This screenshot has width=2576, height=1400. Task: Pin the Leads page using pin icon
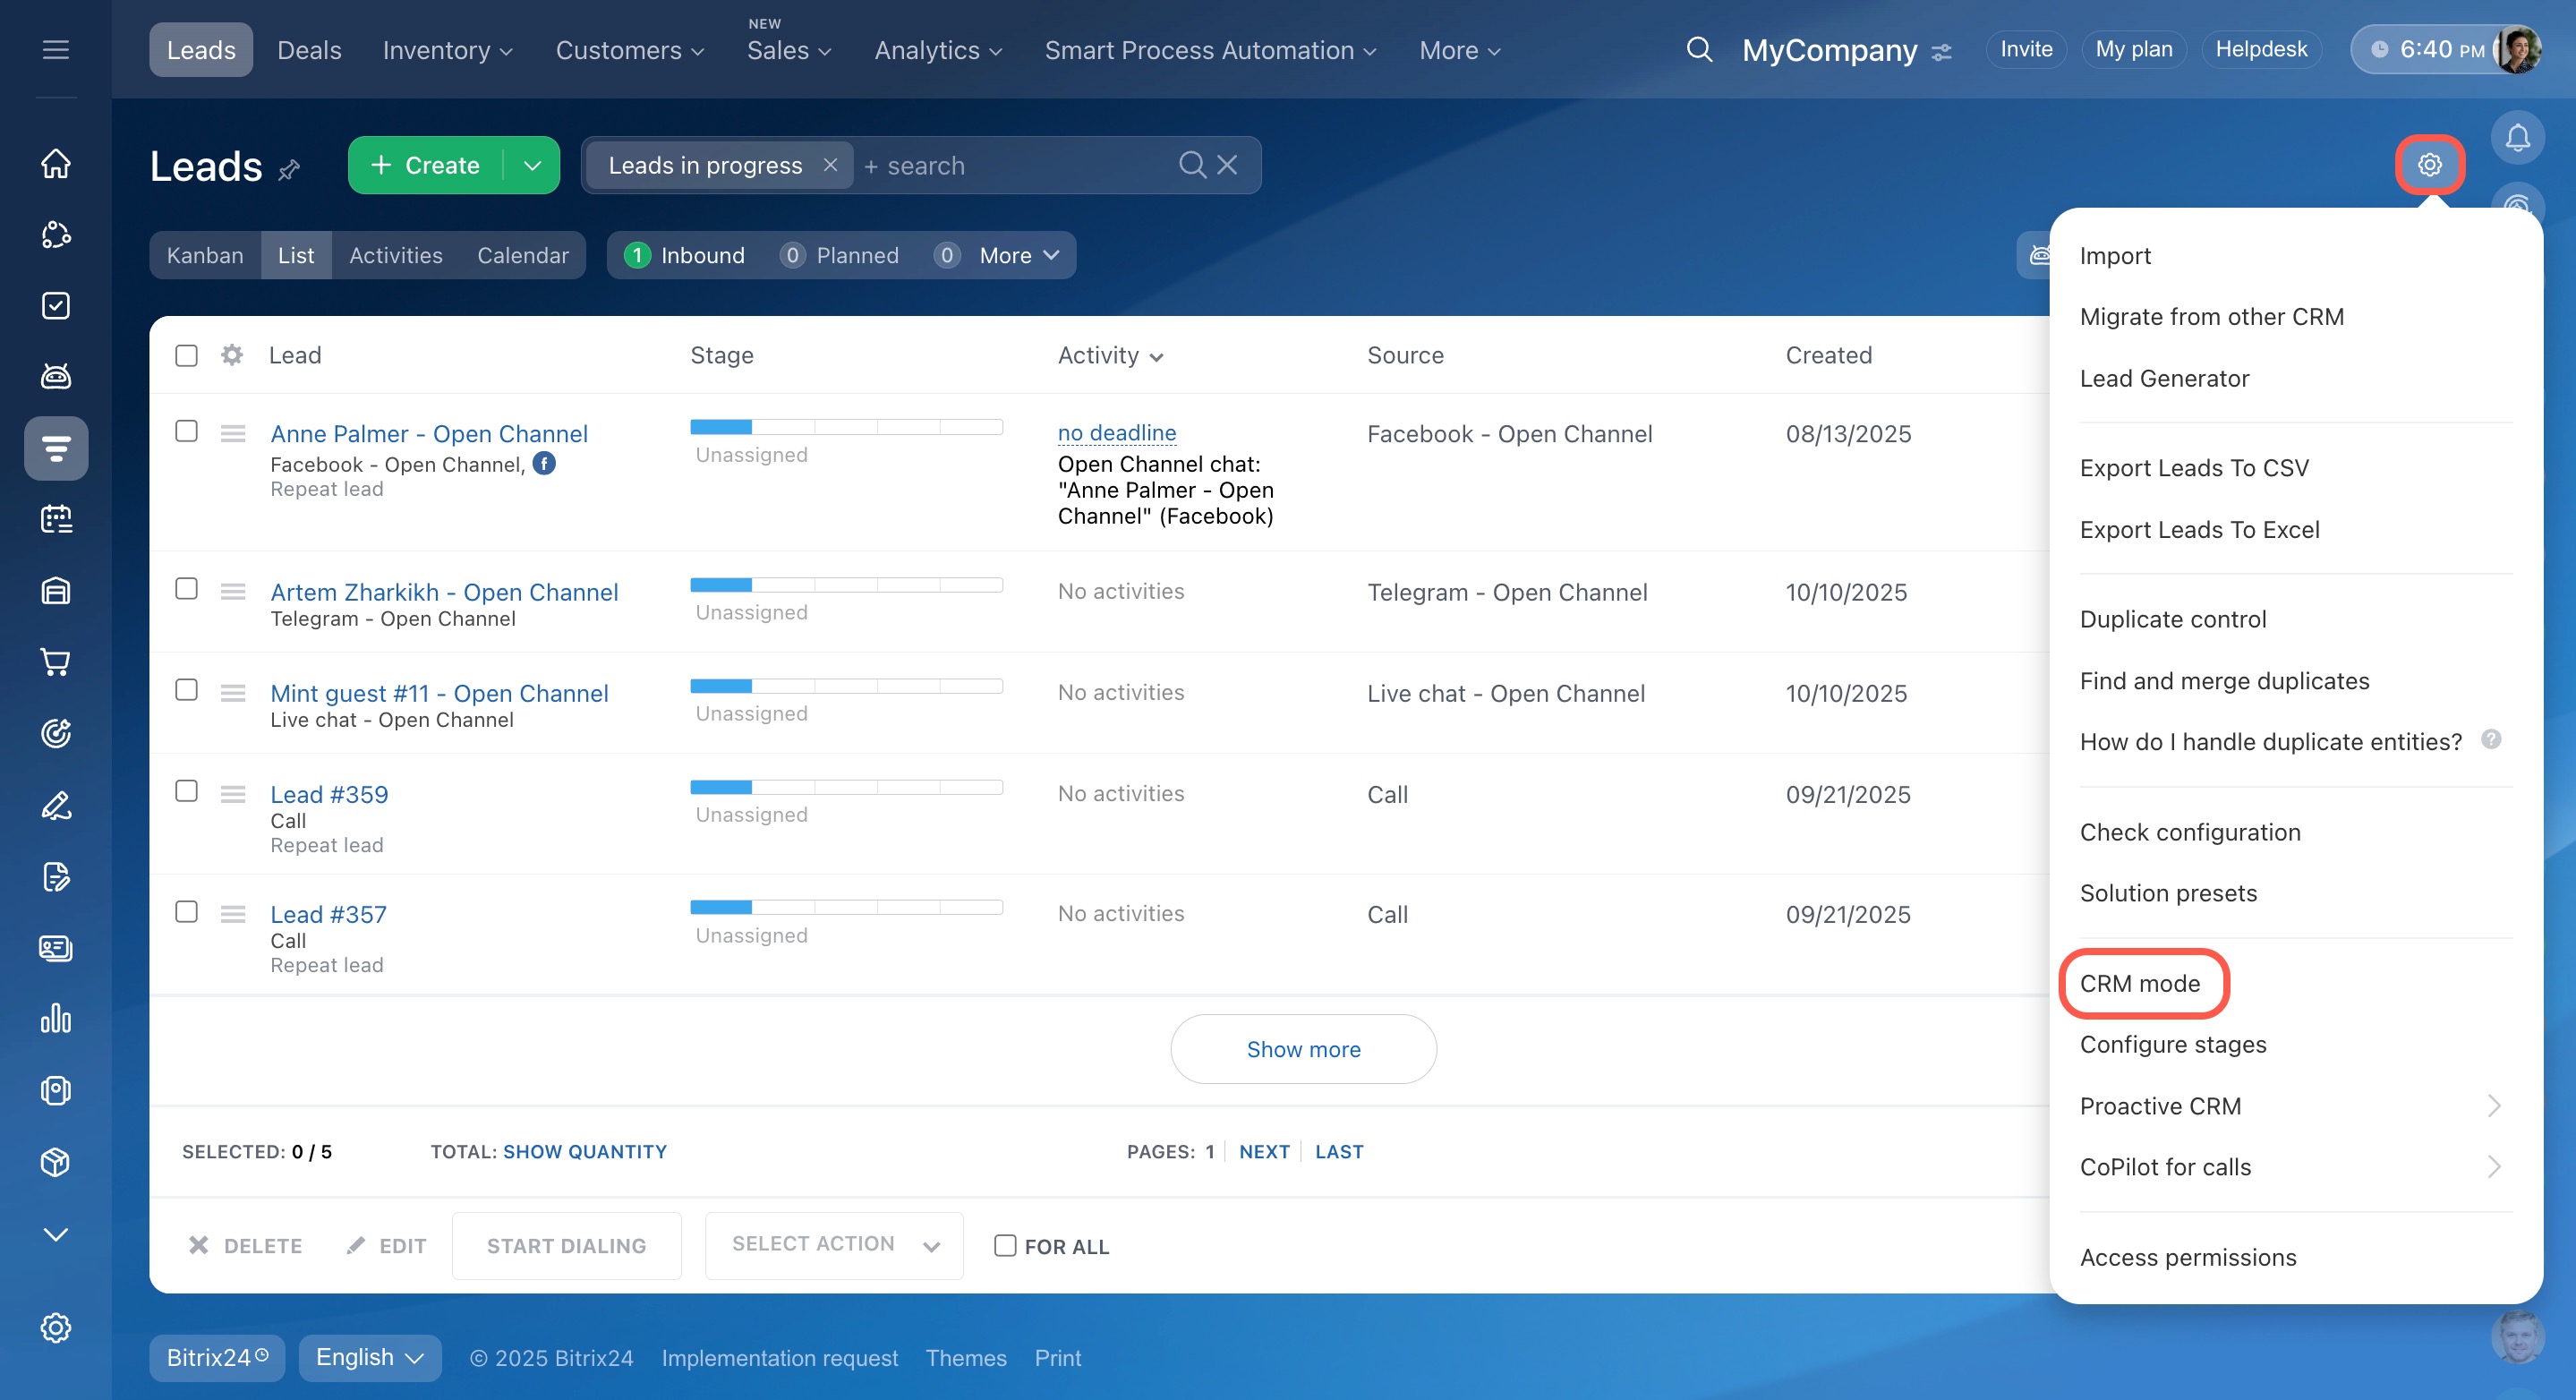[289, 169]
